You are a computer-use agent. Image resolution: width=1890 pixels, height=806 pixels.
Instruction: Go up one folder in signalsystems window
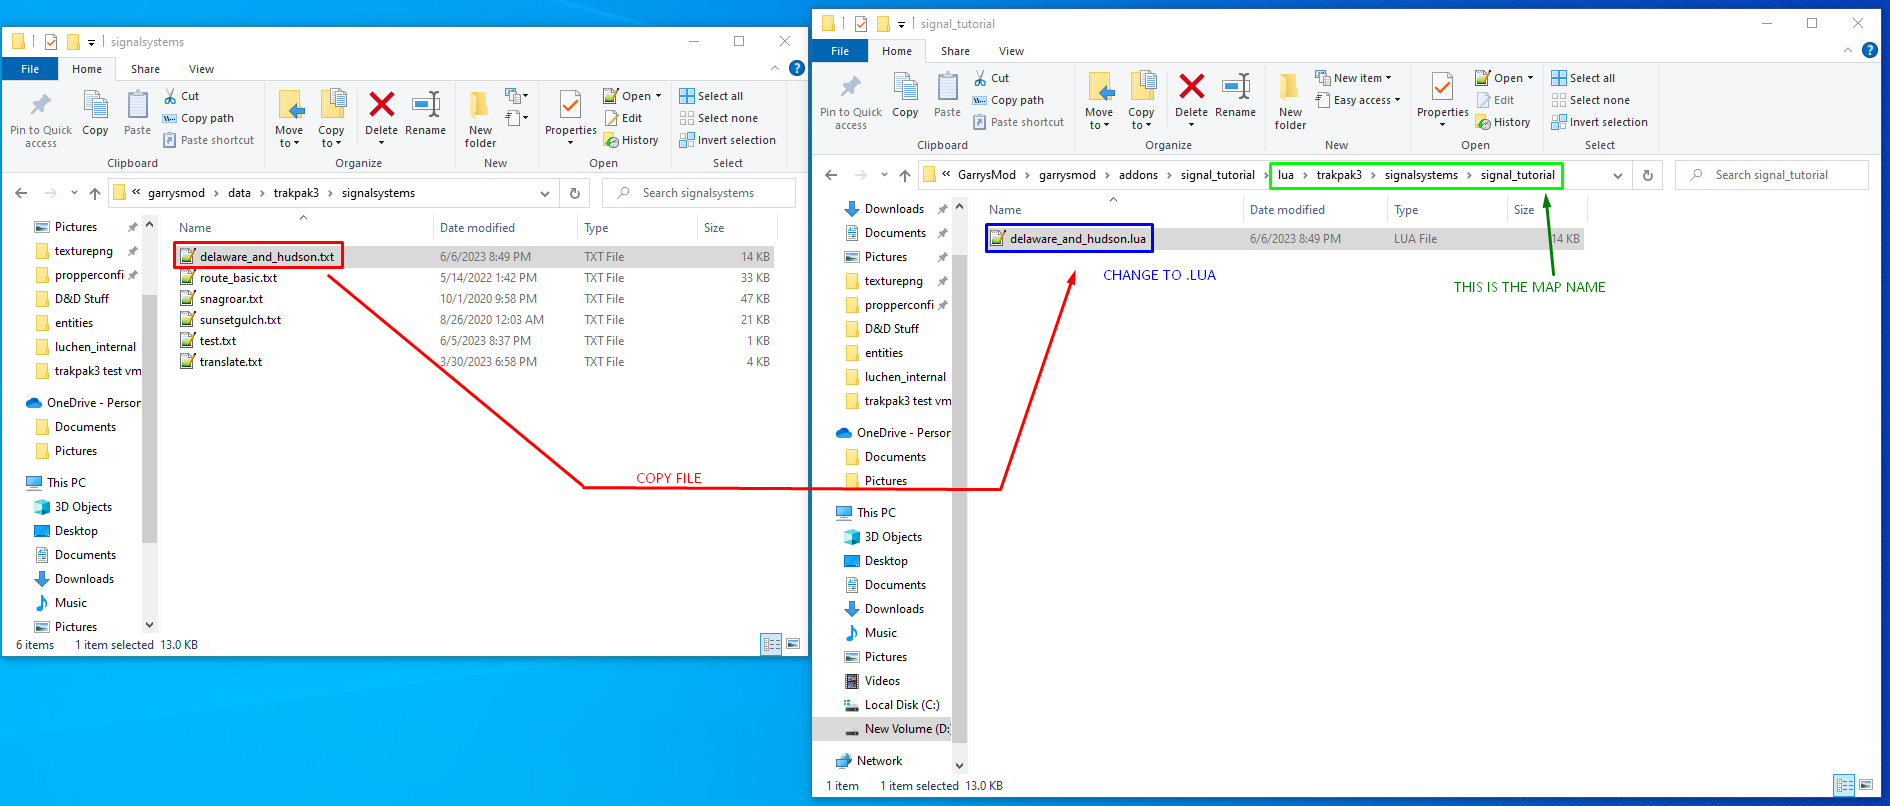(95, 193)
